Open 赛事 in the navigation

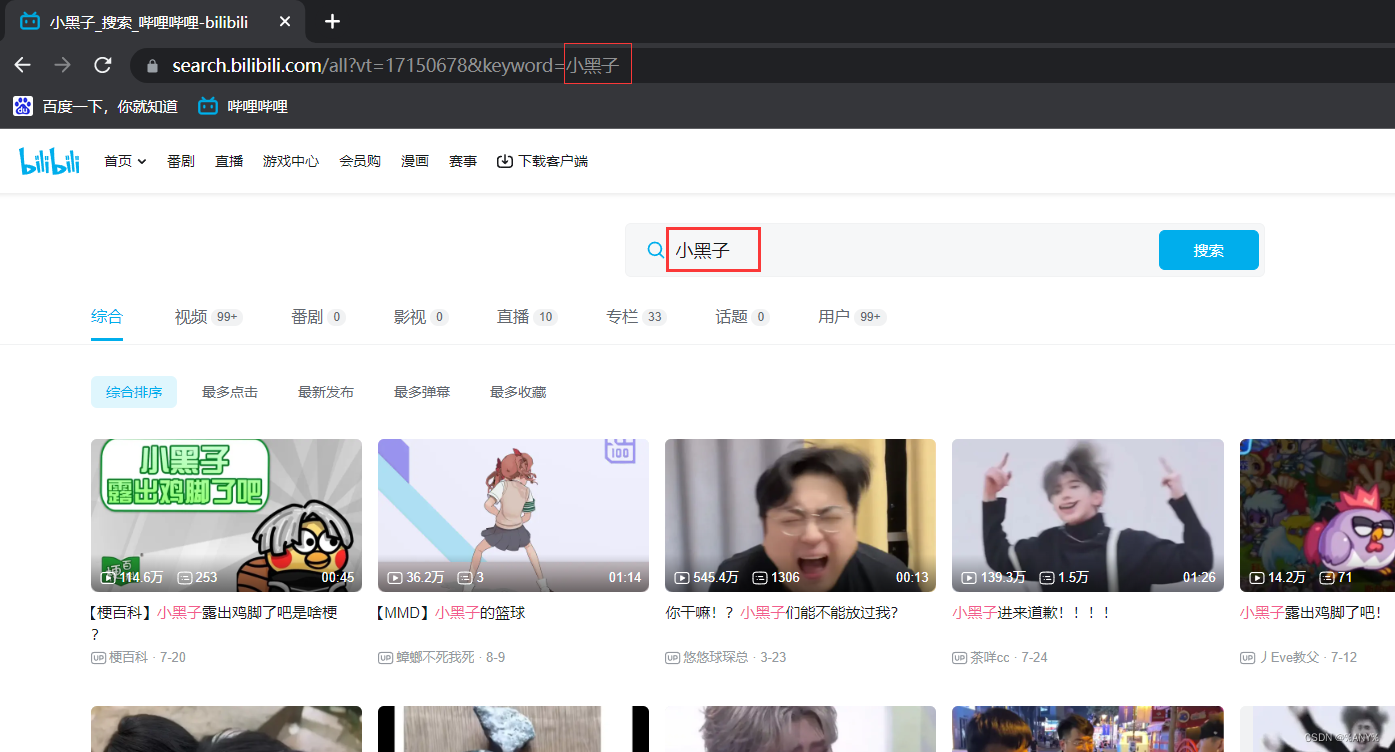(463, 161)
